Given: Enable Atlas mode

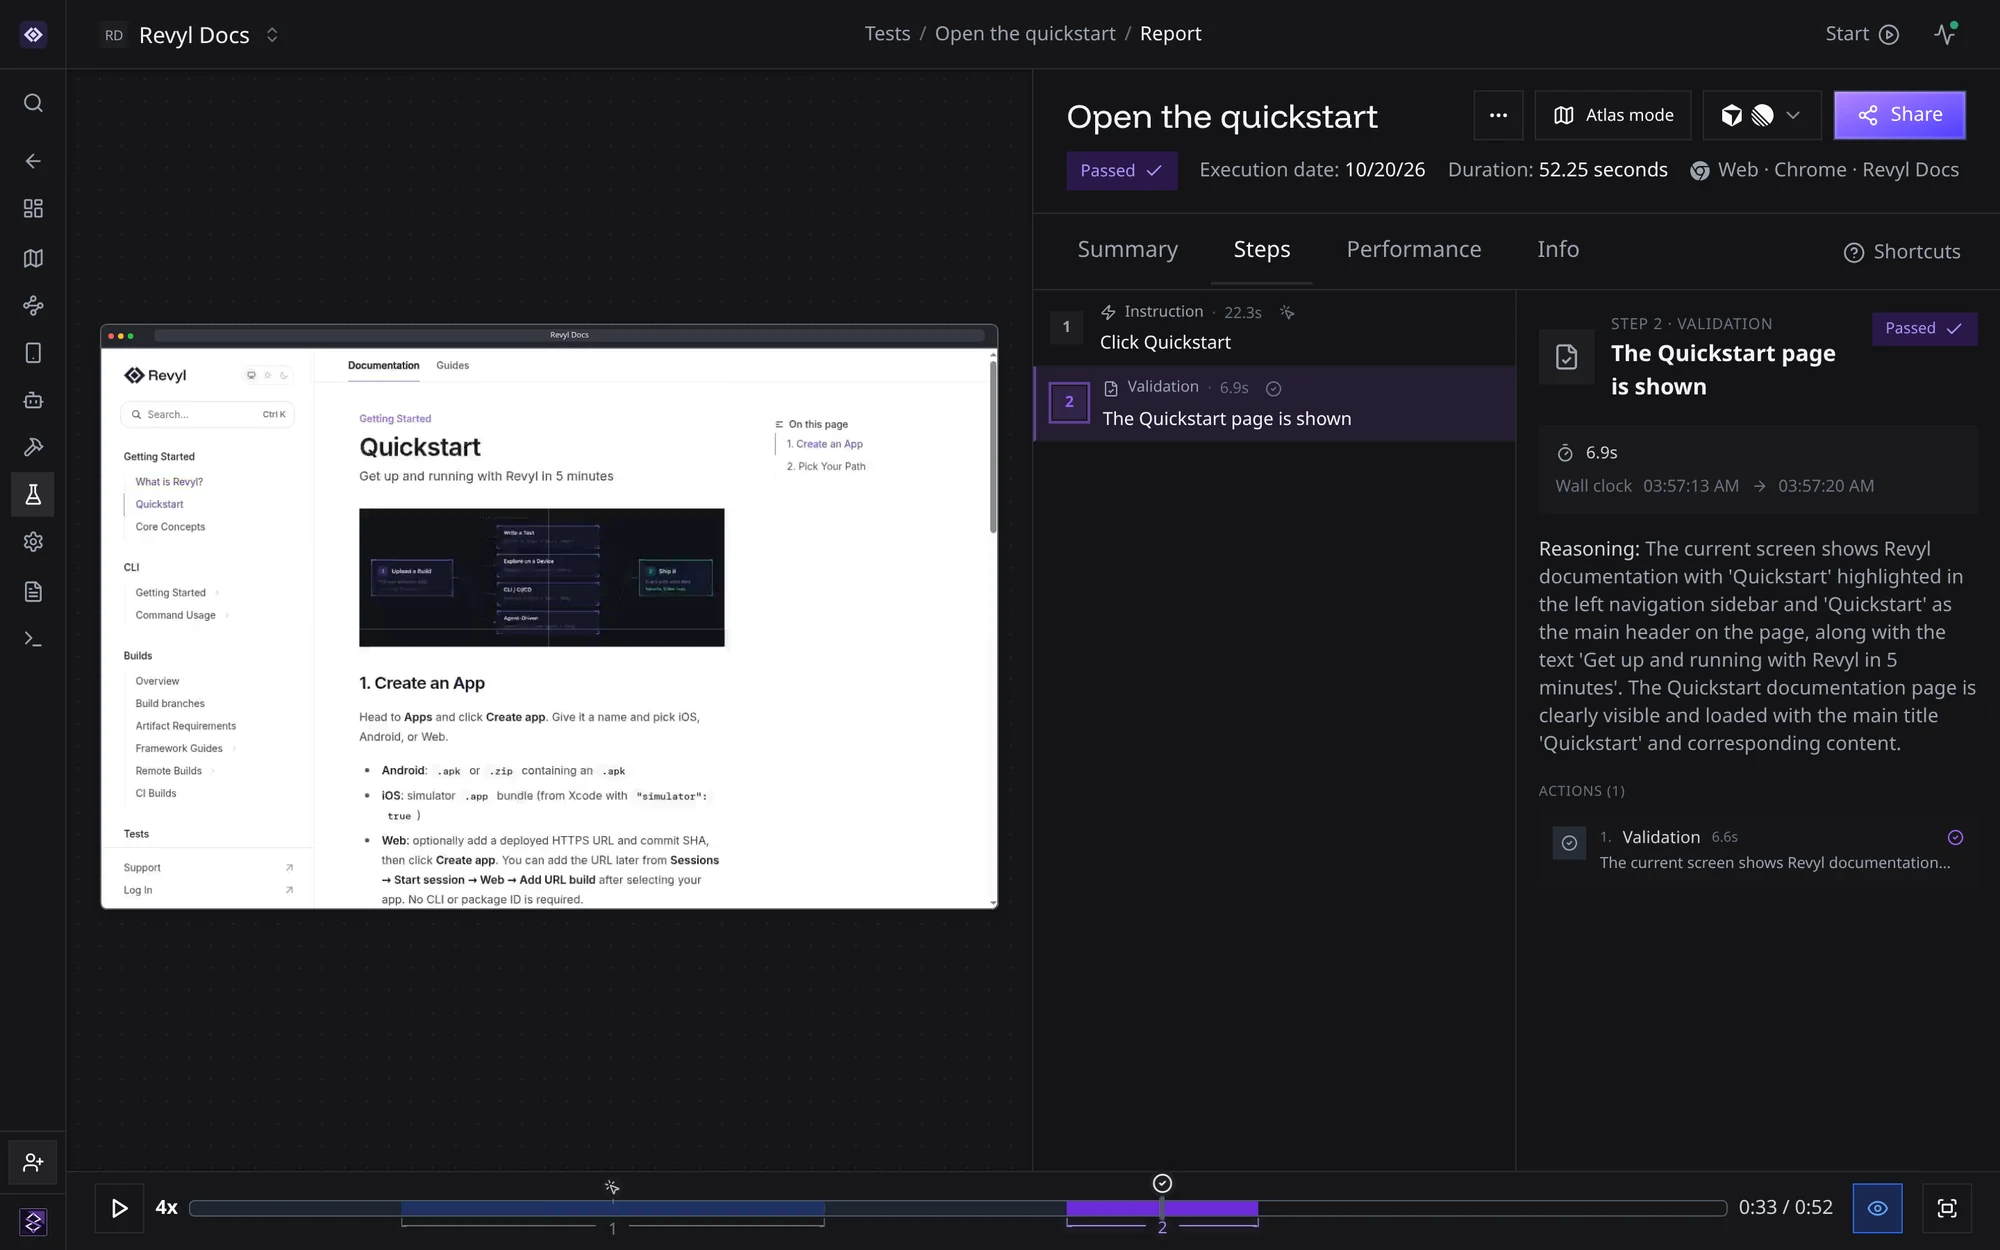Looking at the screenshot, I should pos(1613,115).
